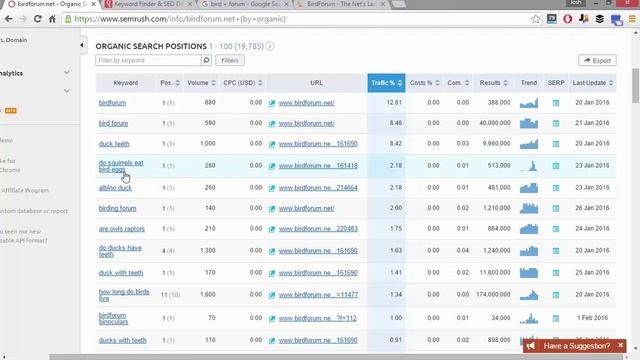View SERP snapshot for duck teeth keyword
640x360 pixels.
coord(556,144)
